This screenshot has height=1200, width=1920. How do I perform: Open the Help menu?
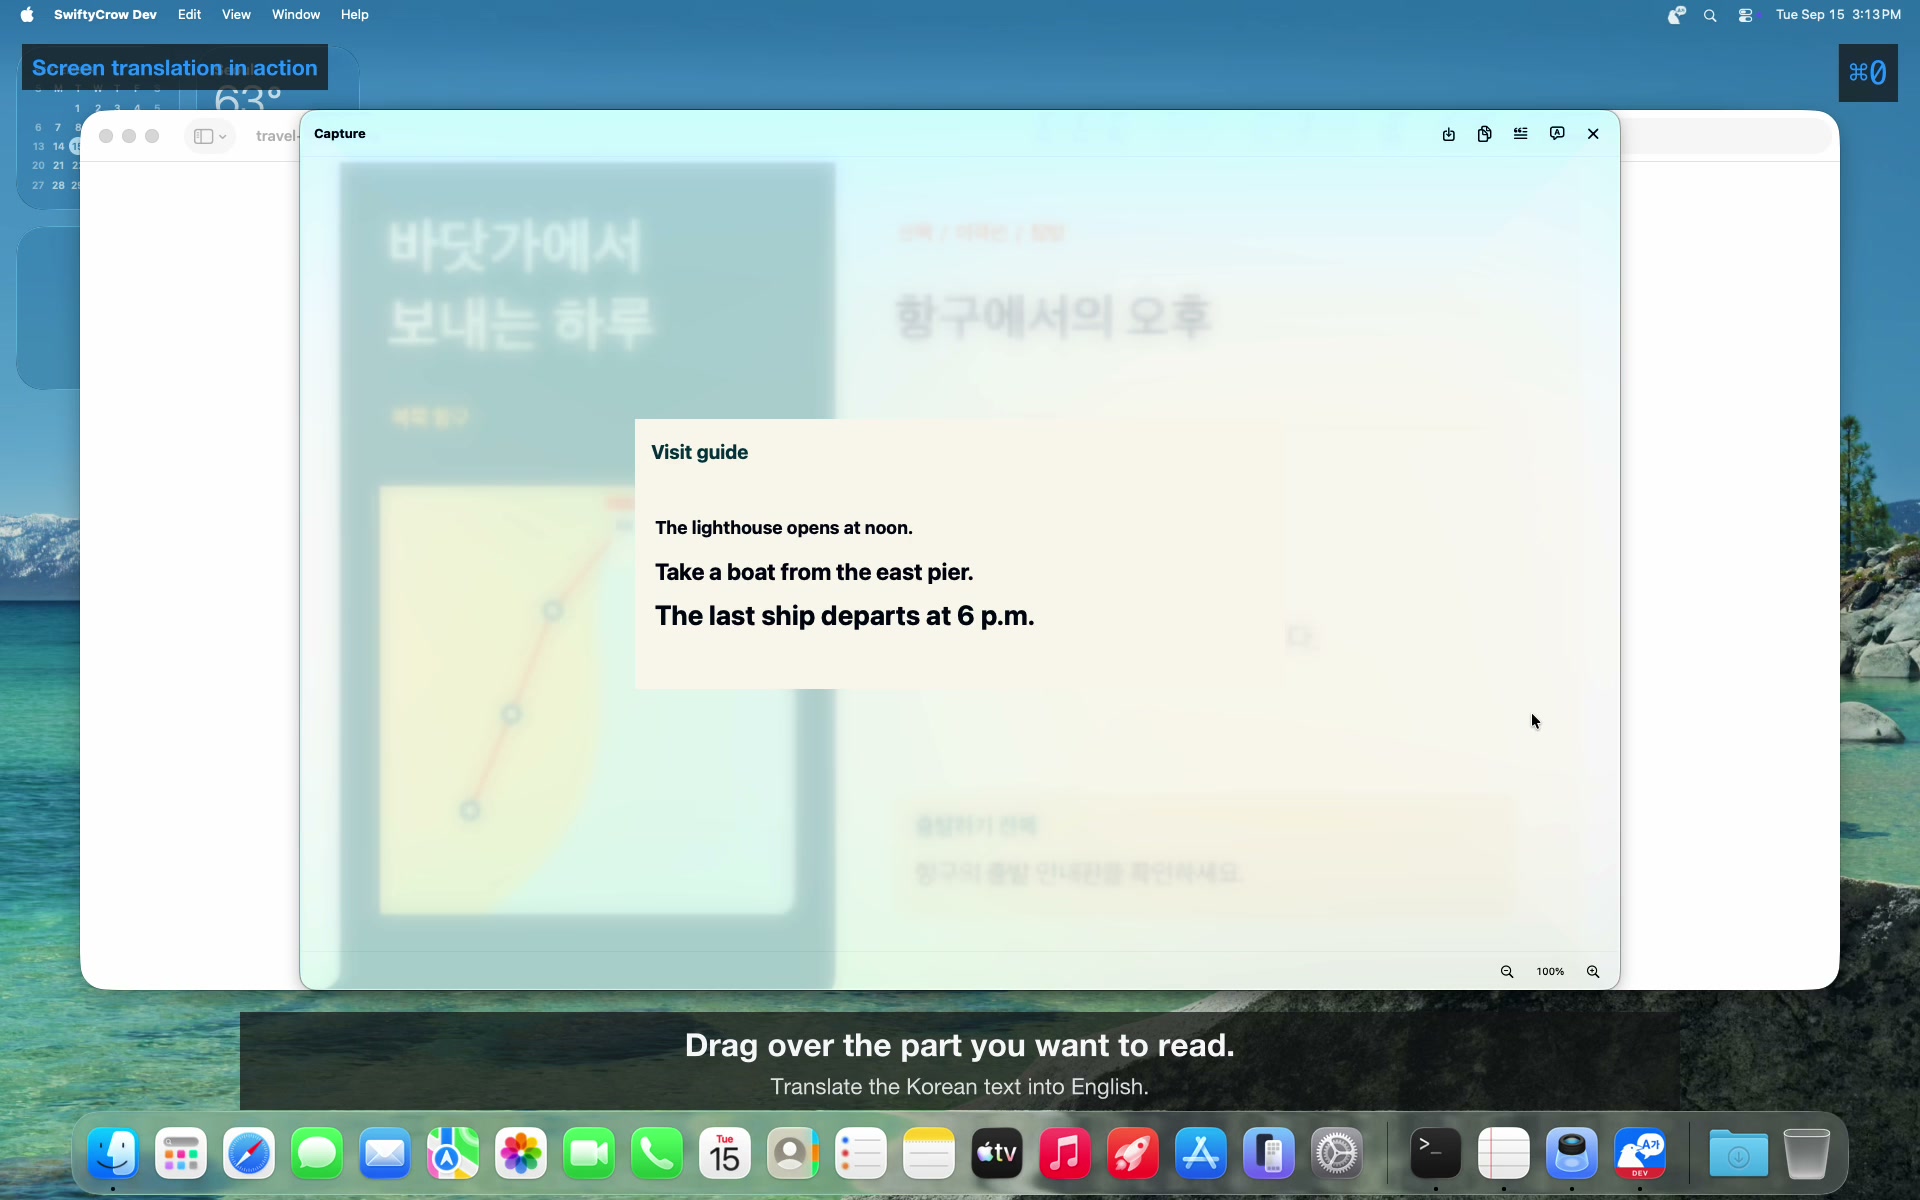(x=354, y=15)
